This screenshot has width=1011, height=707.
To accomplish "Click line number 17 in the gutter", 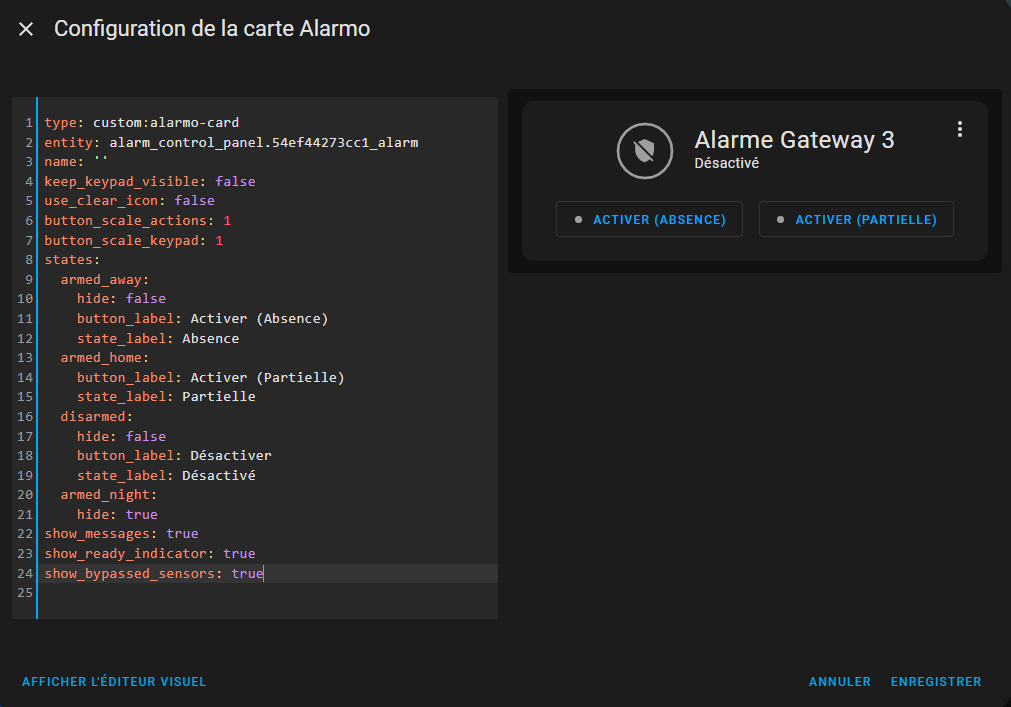I will point(25,436).
